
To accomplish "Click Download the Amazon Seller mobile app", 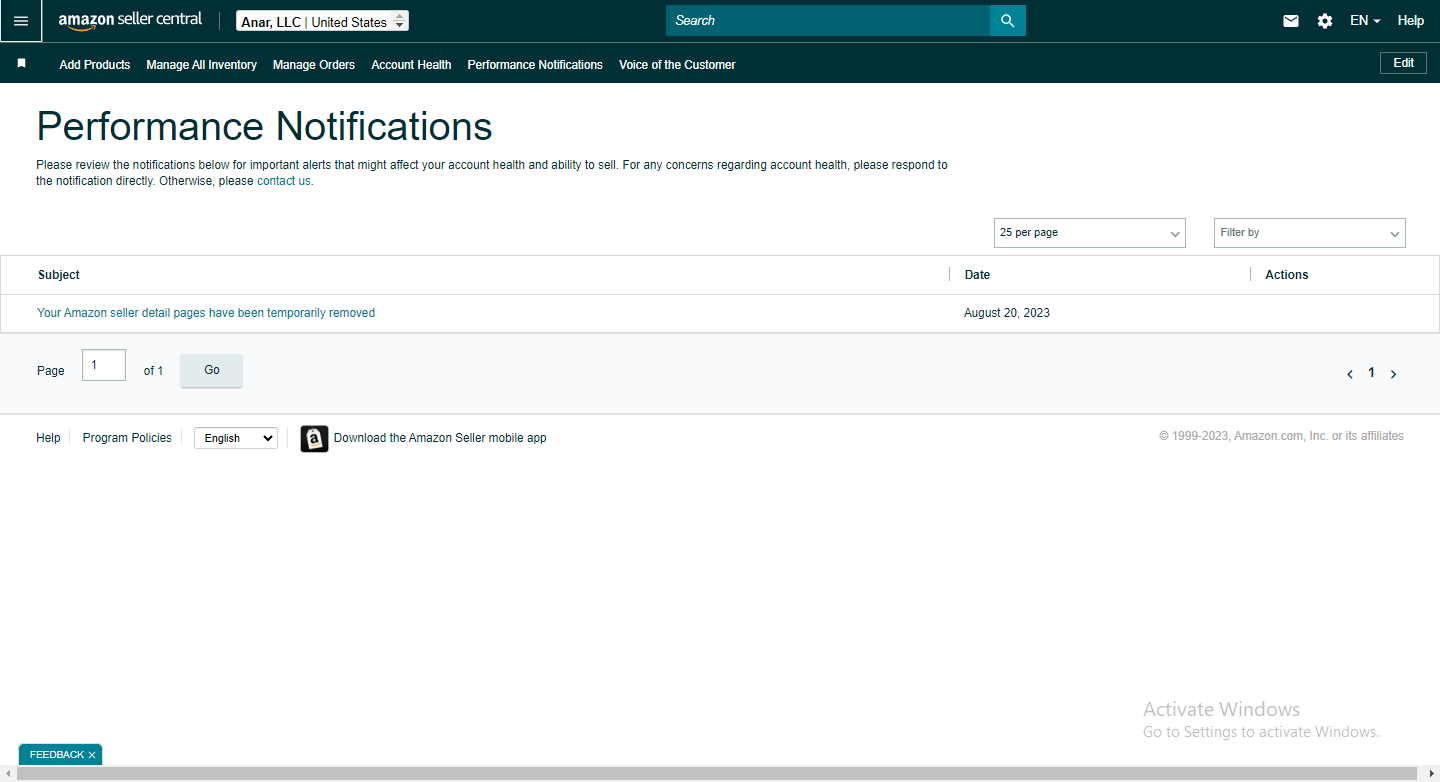I will coord(440,438).
